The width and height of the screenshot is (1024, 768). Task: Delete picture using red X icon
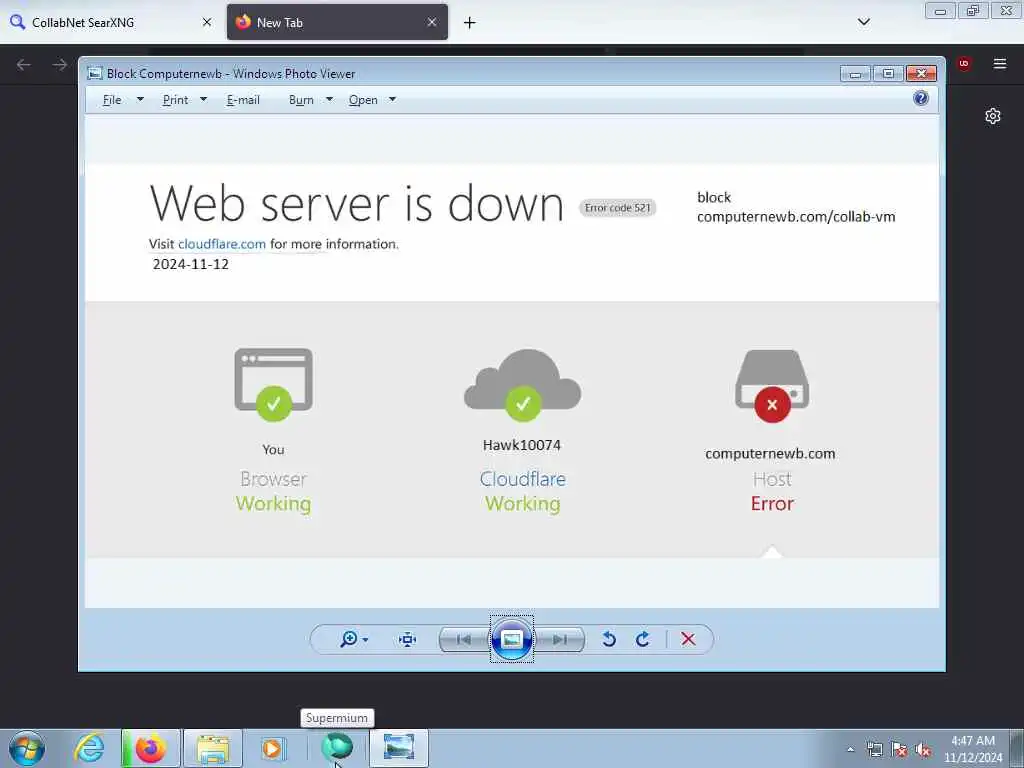point(688,639)
